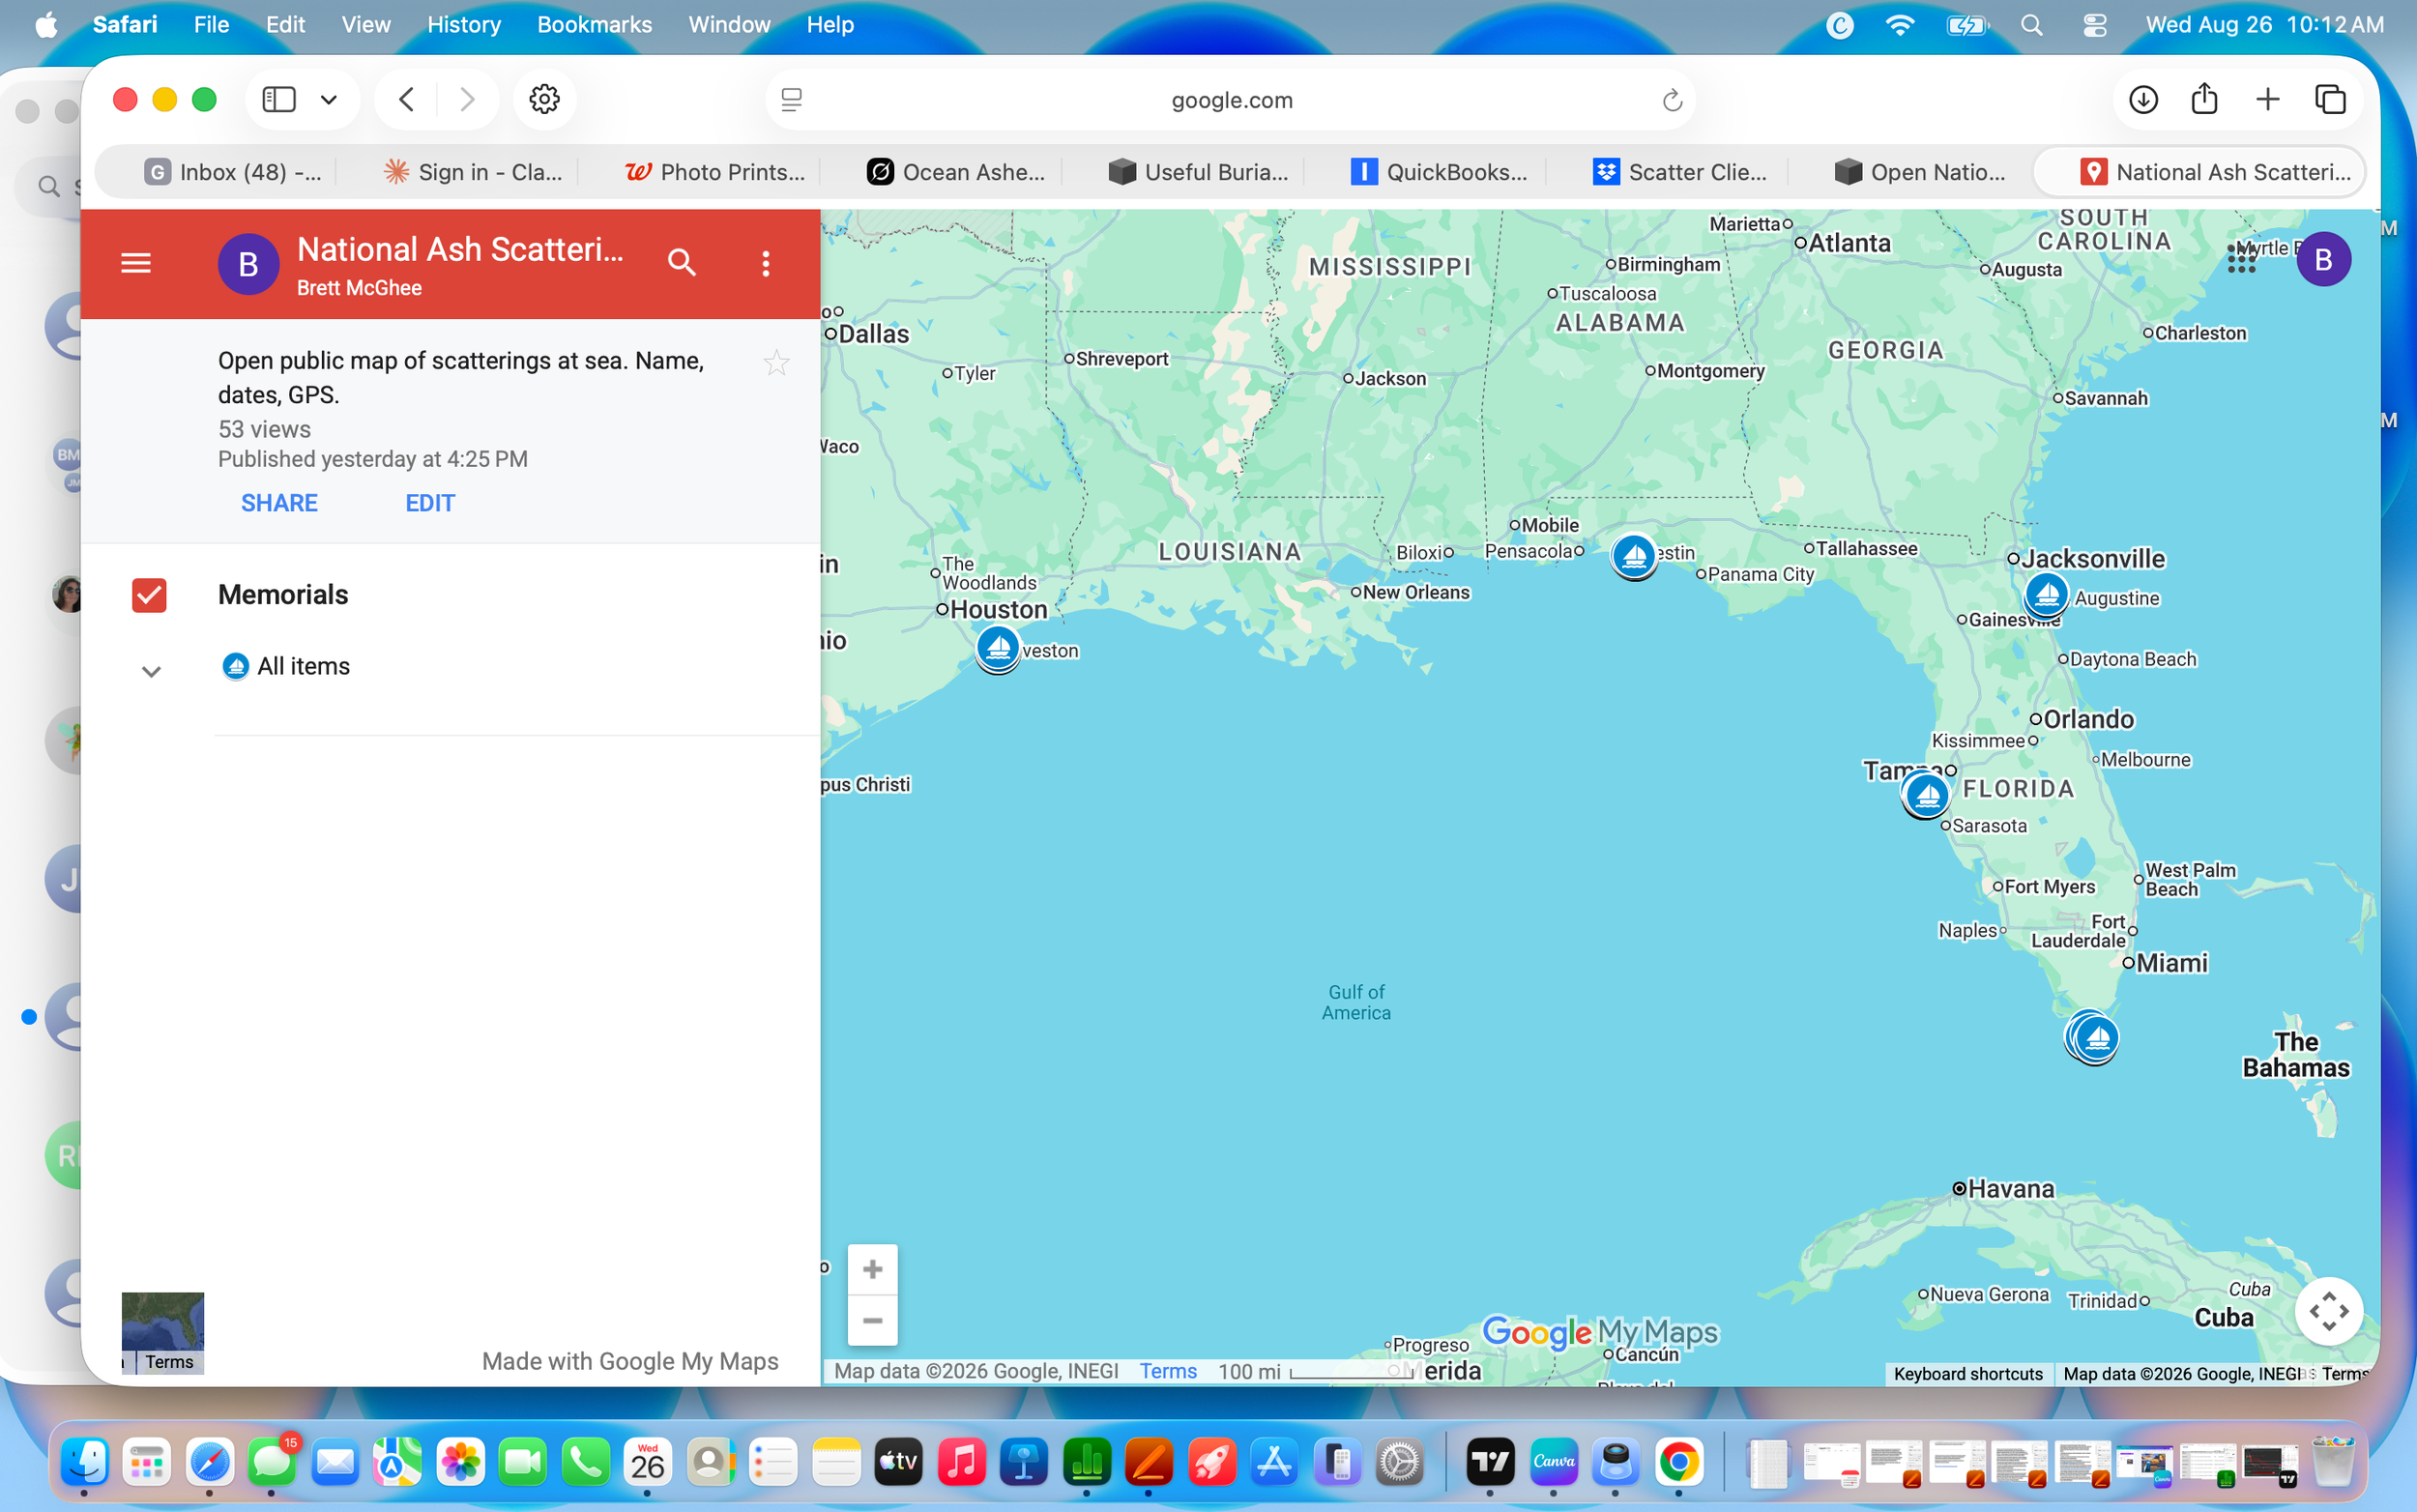Star this map with the star icon
The image size is (2417, 1512).
pyautogui.click(x=777, y=362)
